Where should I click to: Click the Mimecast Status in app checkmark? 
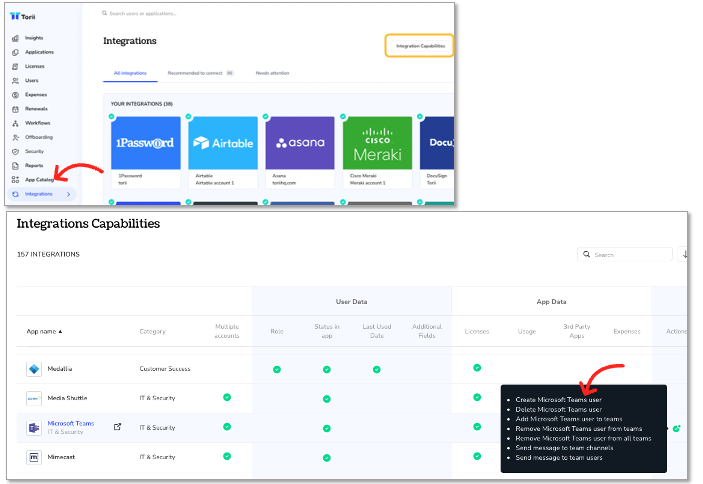point(327,458)
